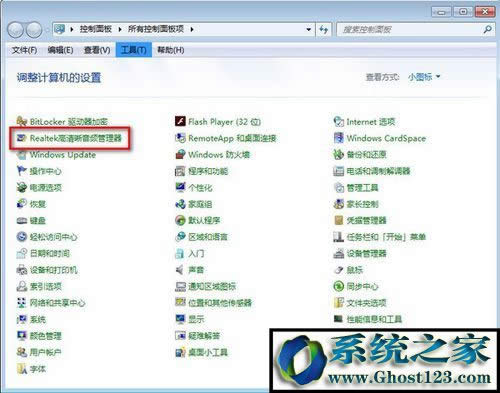Open Windows 防火墙 icon

coord(180,155)
